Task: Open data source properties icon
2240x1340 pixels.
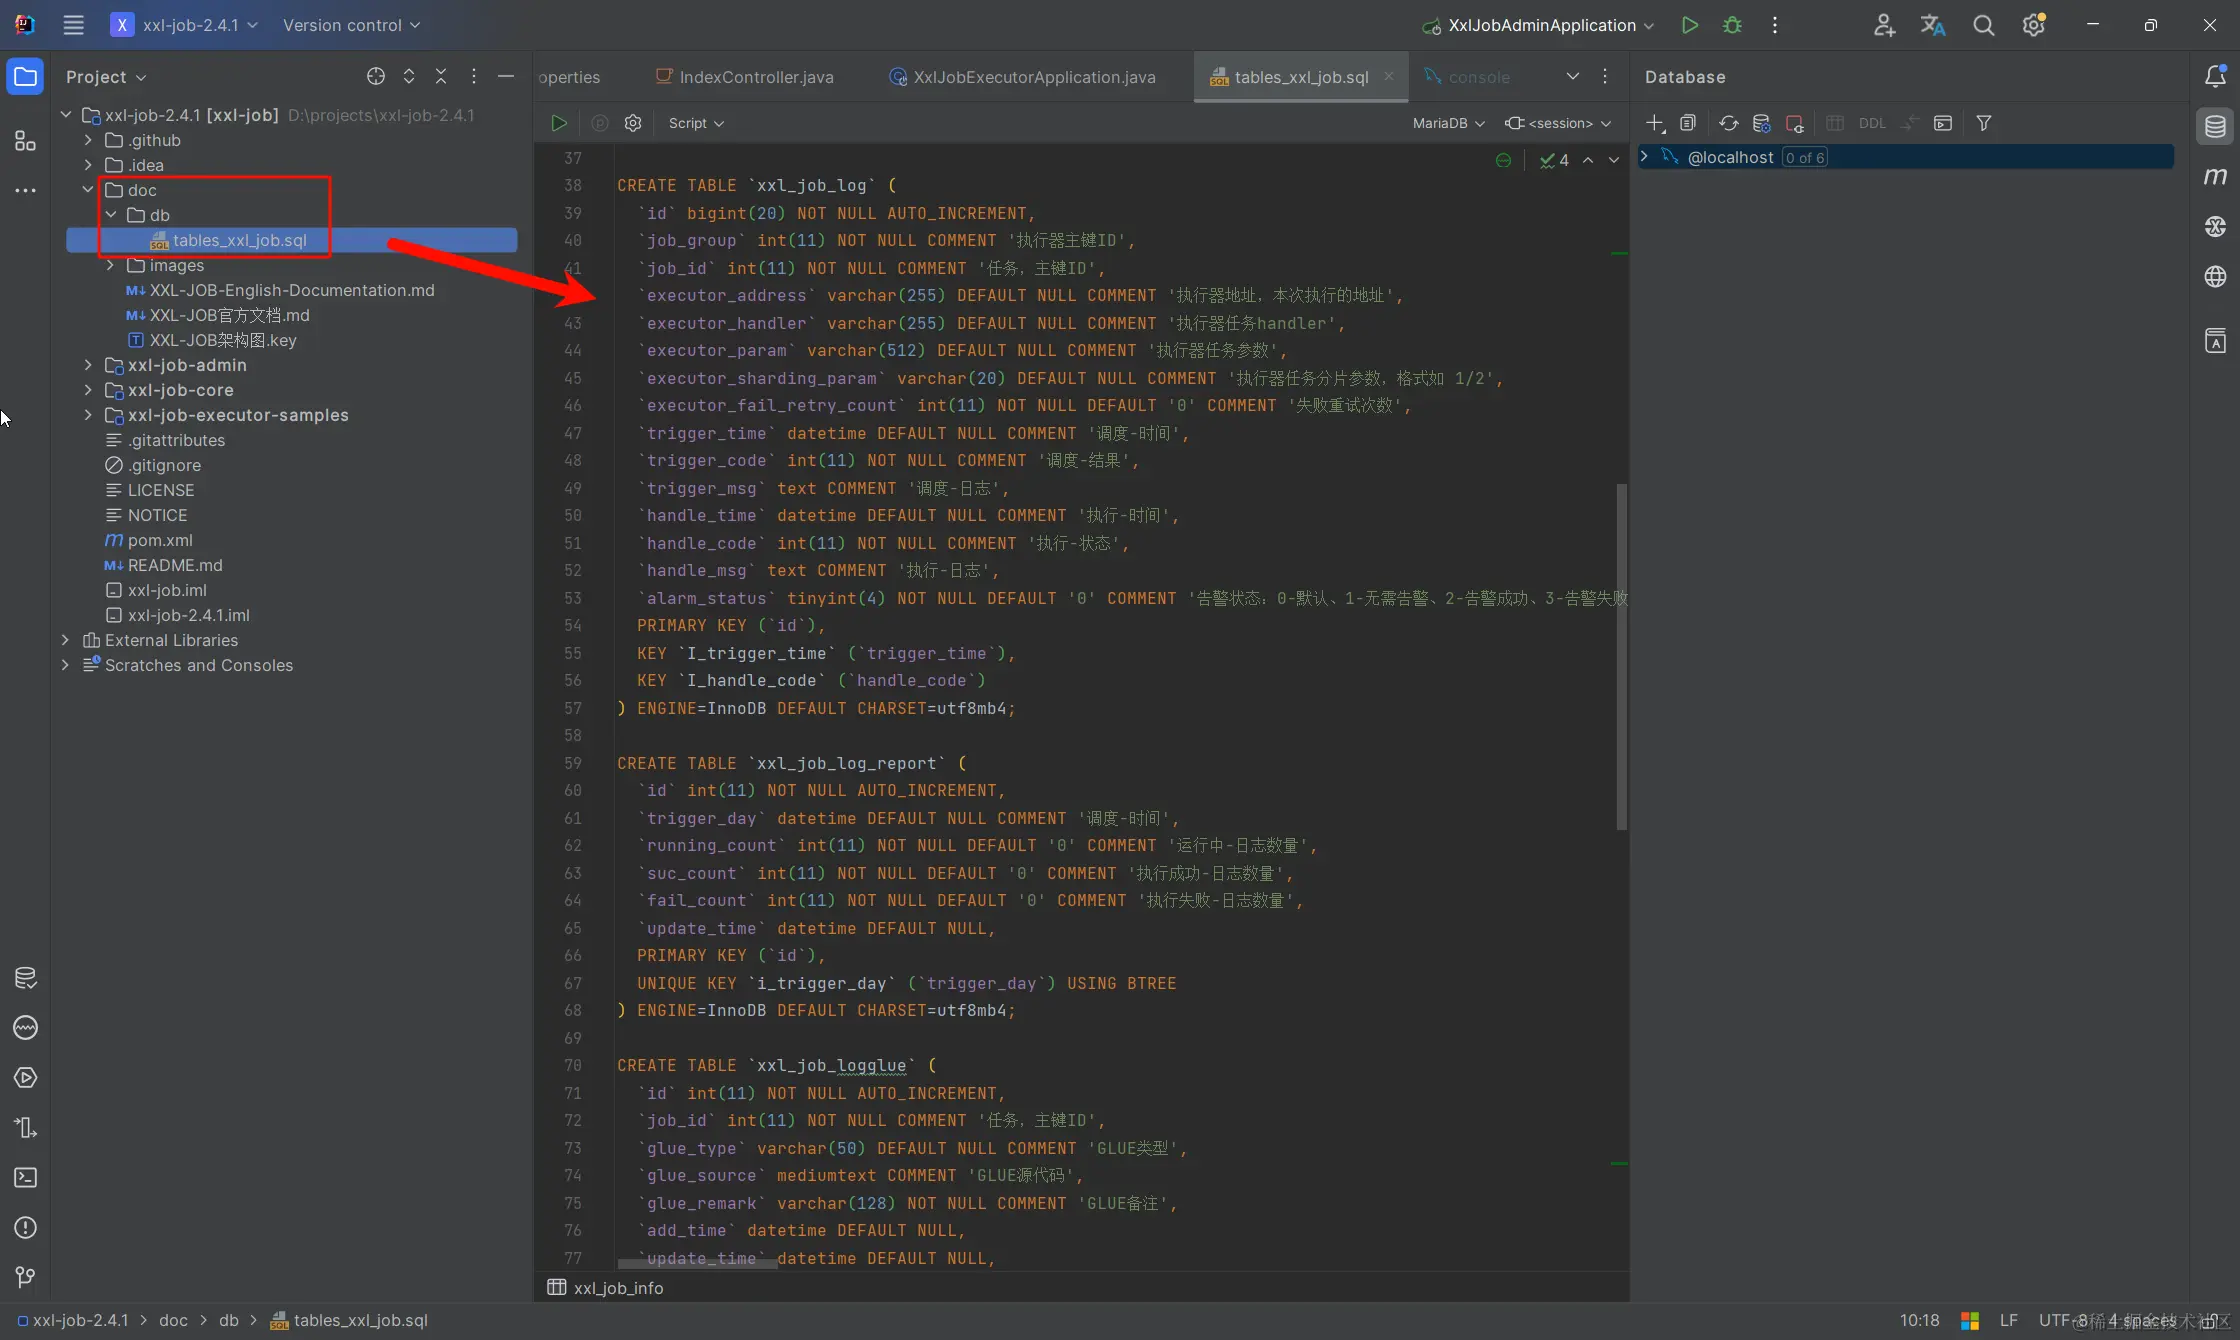Action: [1762, 123]
